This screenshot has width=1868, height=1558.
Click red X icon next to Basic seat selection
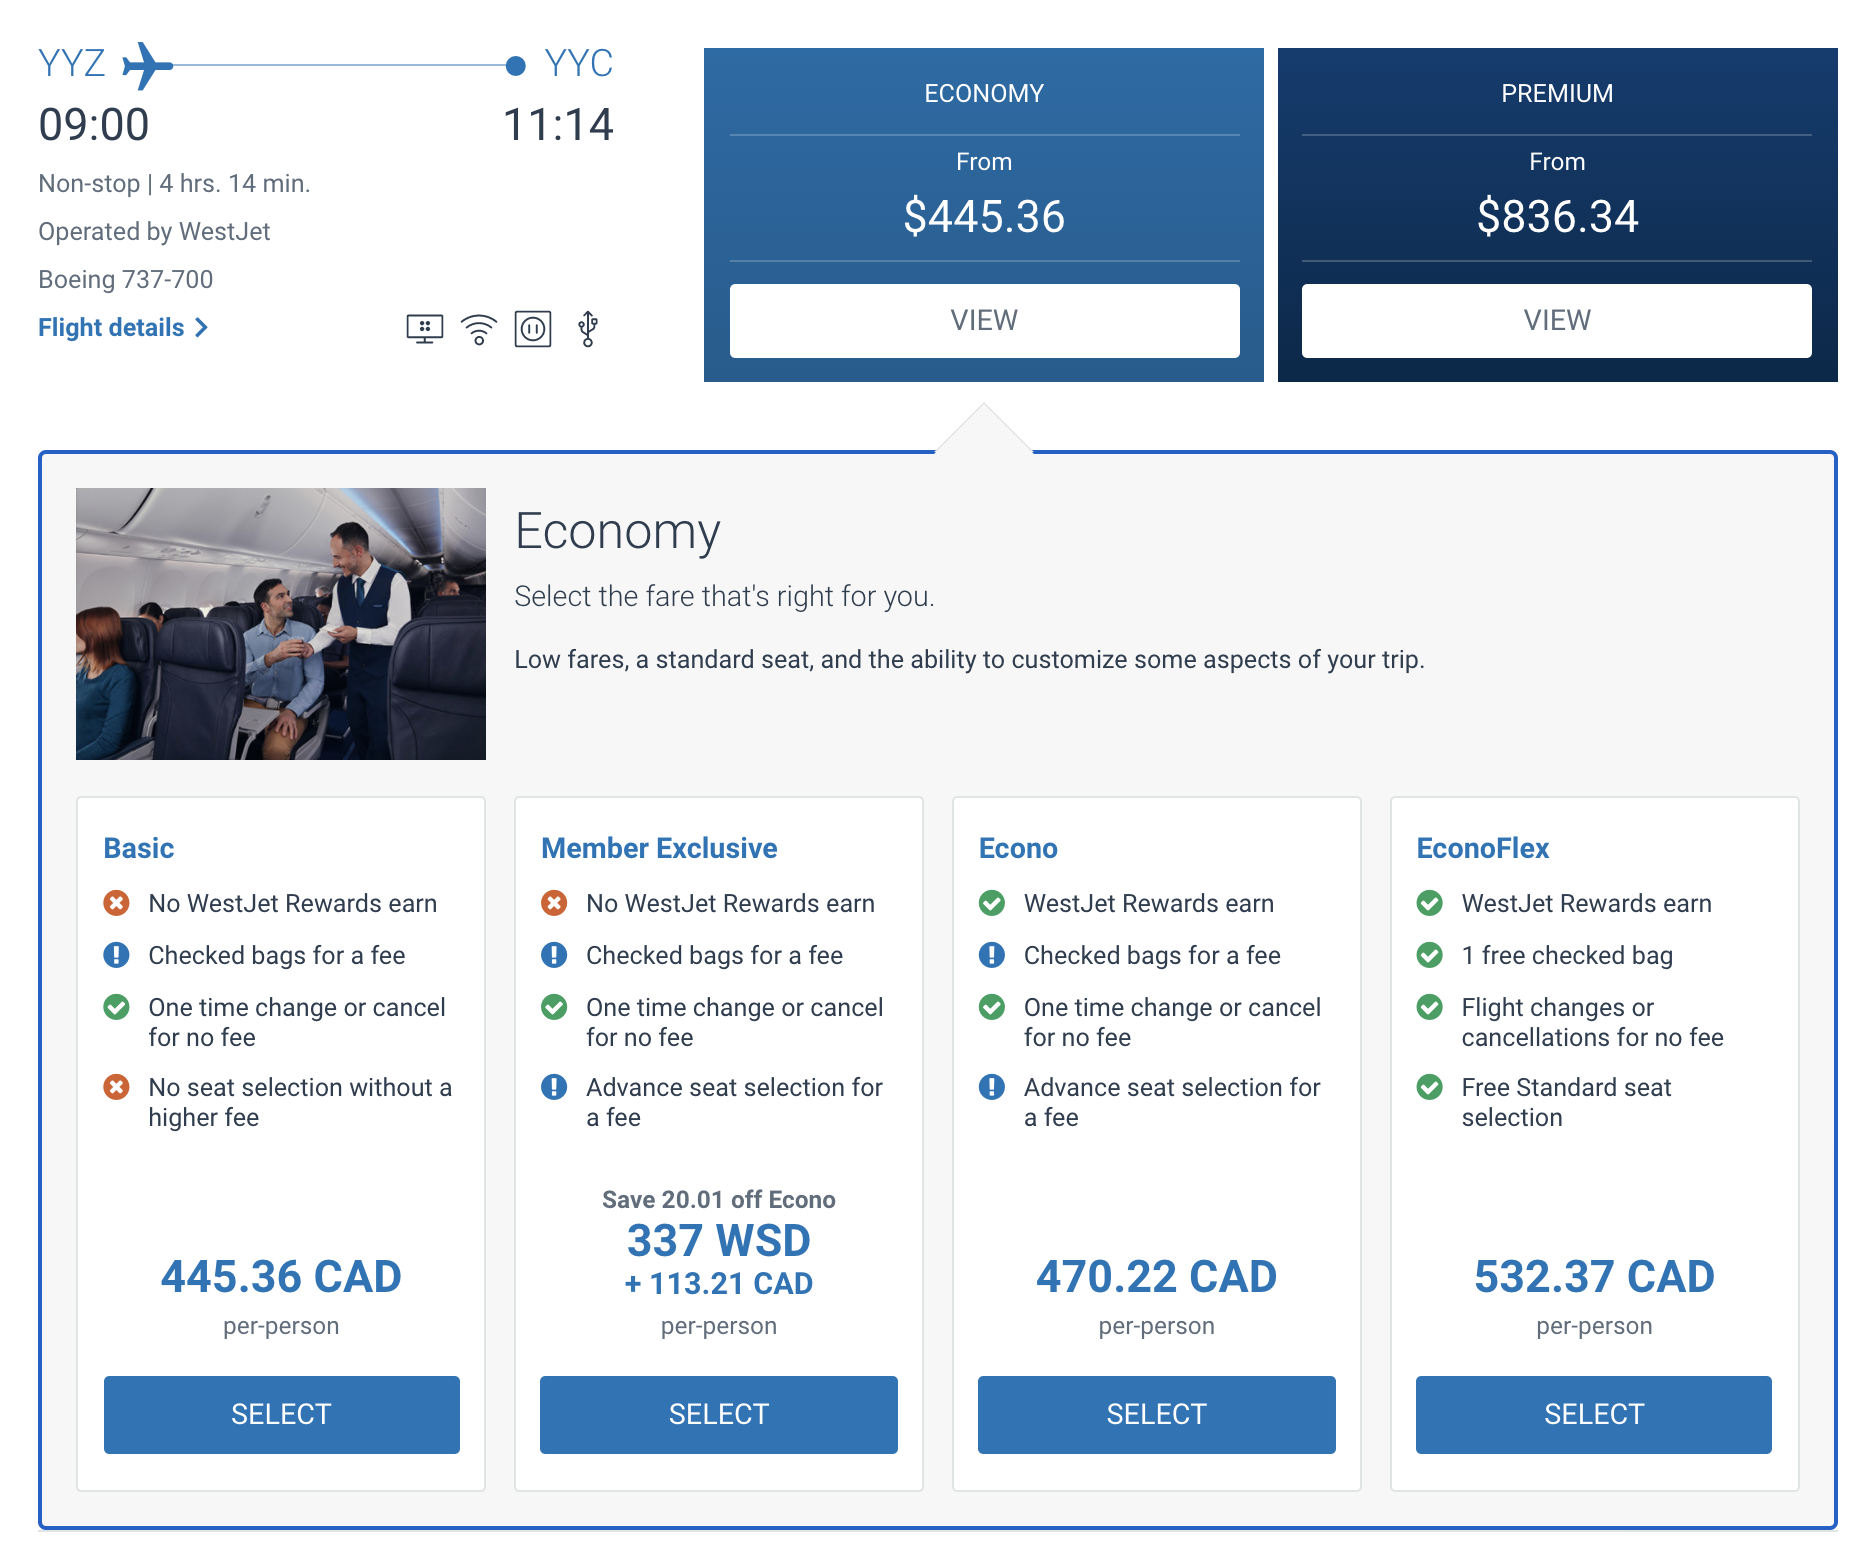117,1087
